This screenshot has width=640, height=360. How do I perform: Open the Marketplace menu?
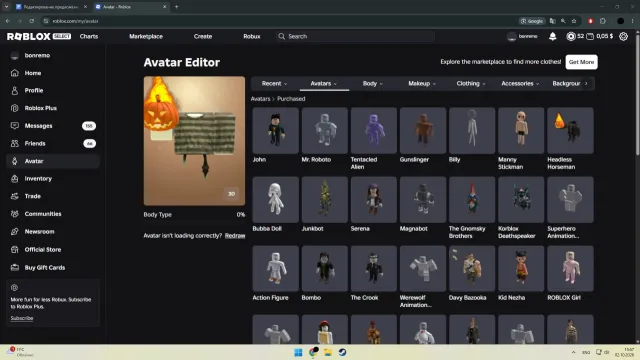click(x=146, y=36)
